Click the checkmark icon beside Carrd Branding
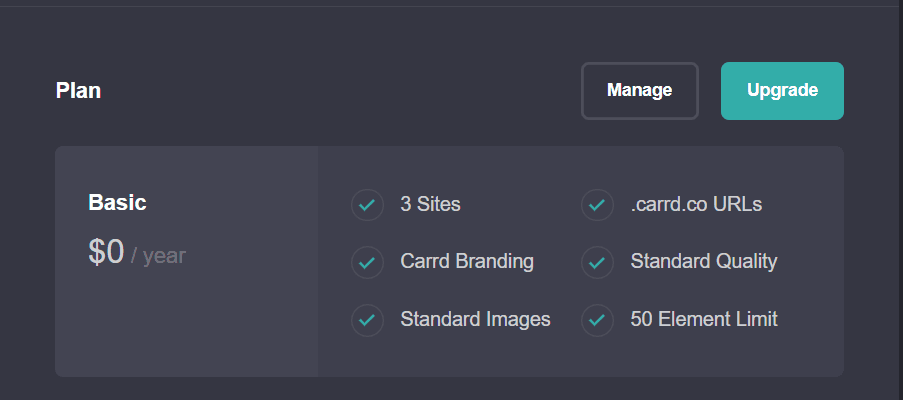The image size is (903, 400). pyautogui.click(x=368, y=263)
